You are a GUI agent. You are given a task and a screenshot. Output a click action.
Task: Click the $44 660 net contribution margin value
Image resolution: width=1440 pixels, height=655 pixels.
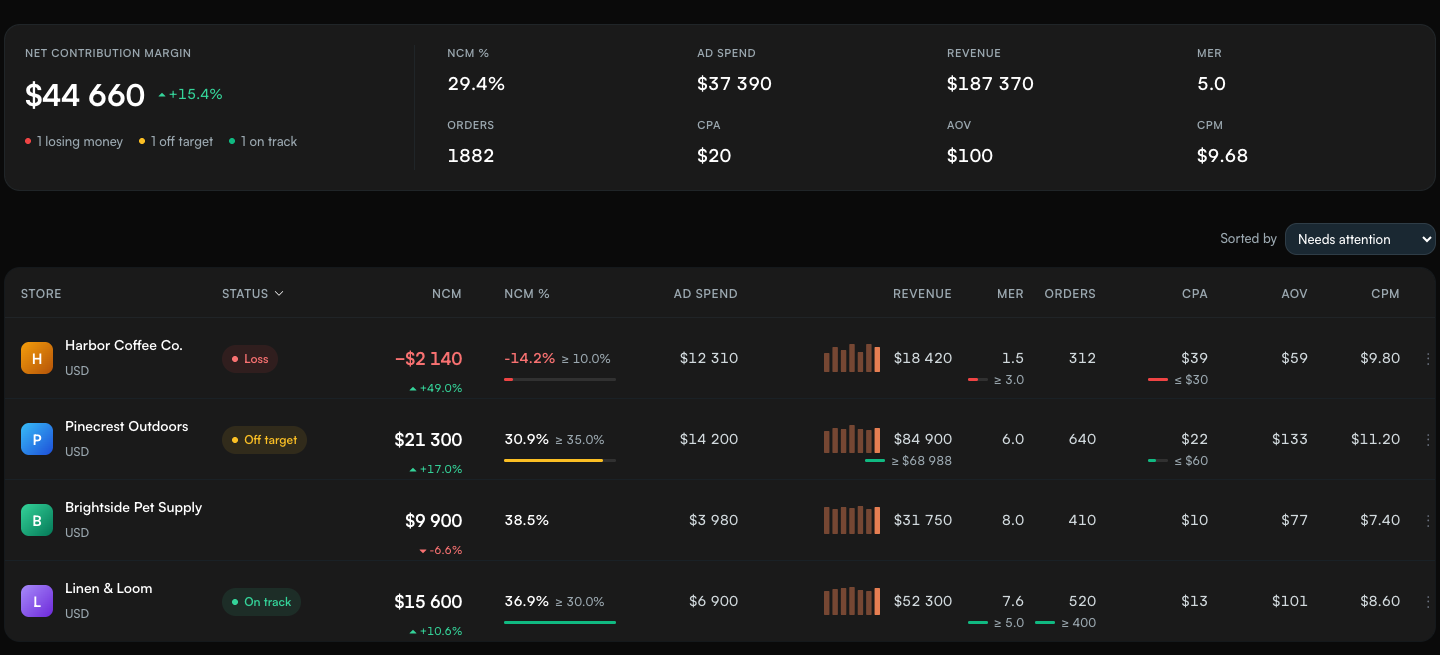coord(85,95)
